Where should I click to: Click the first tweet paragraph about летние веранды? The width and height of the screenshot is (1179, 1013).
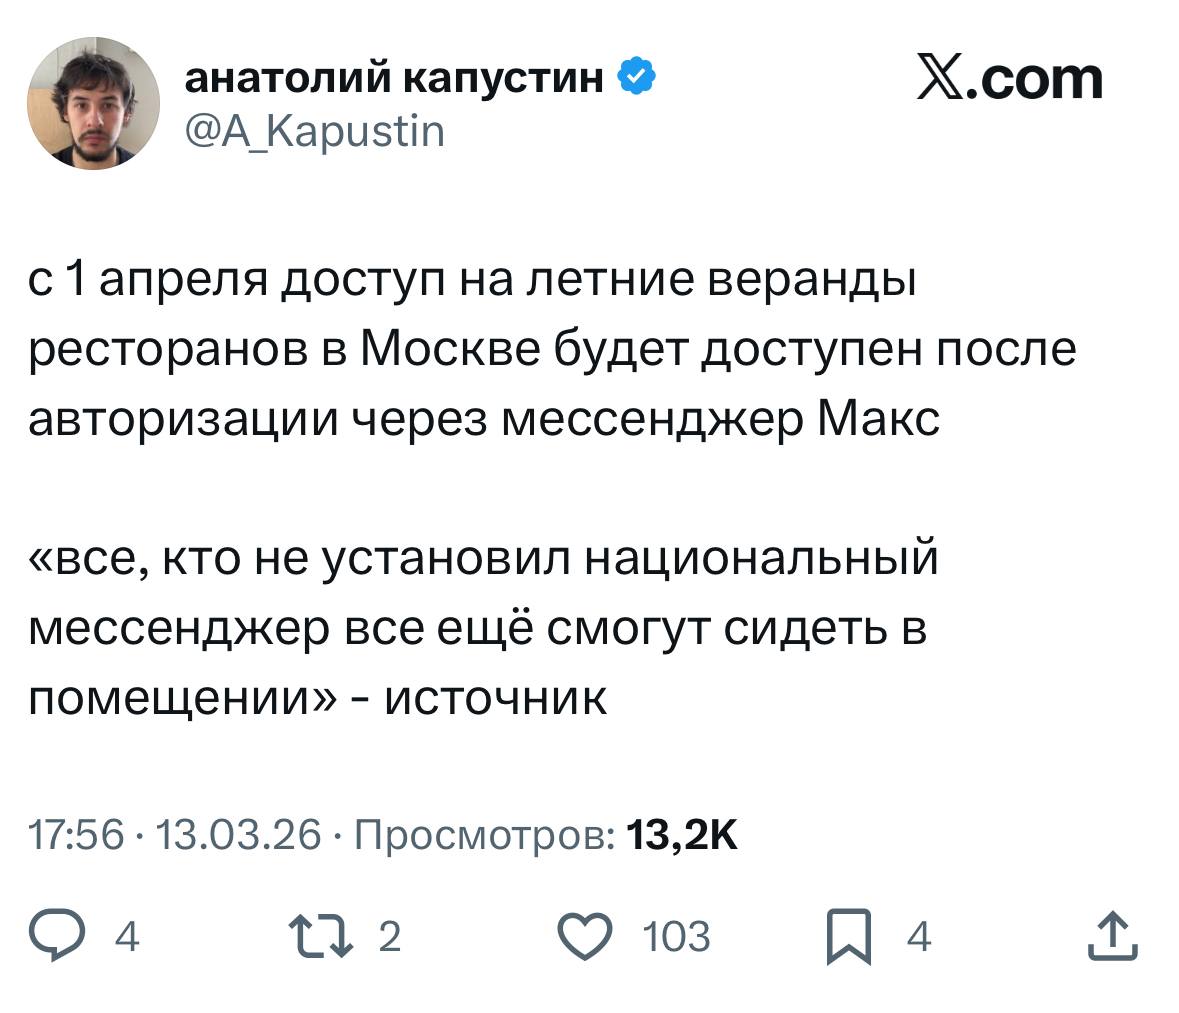click(550, 351)
